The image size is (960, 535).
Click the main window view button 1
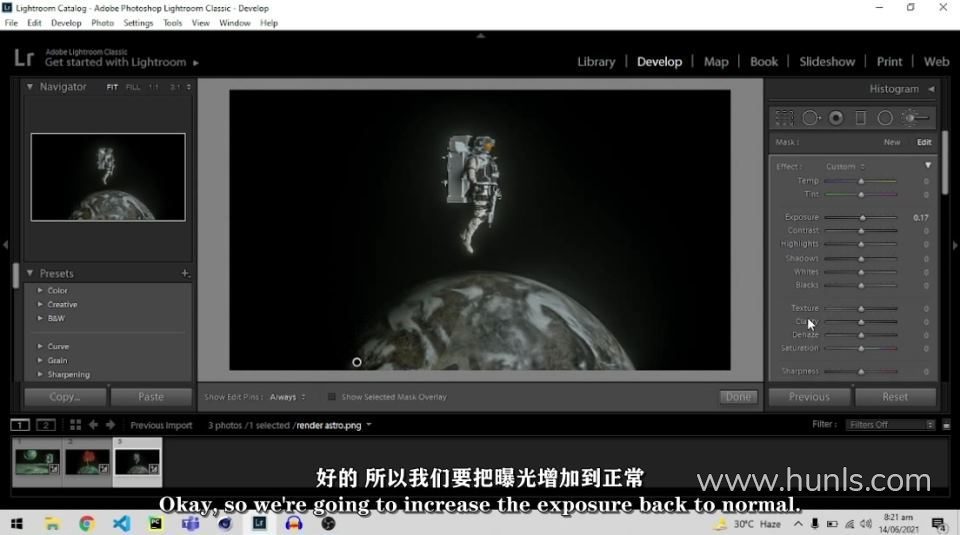(20, 424)
